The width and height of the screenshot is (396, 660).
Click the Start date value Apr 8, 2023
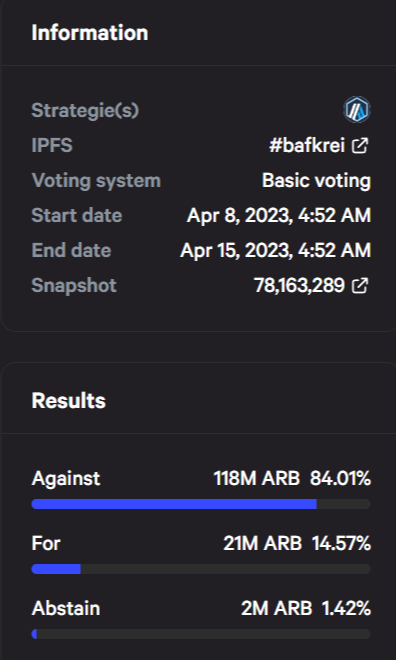[x=279, y=216]
